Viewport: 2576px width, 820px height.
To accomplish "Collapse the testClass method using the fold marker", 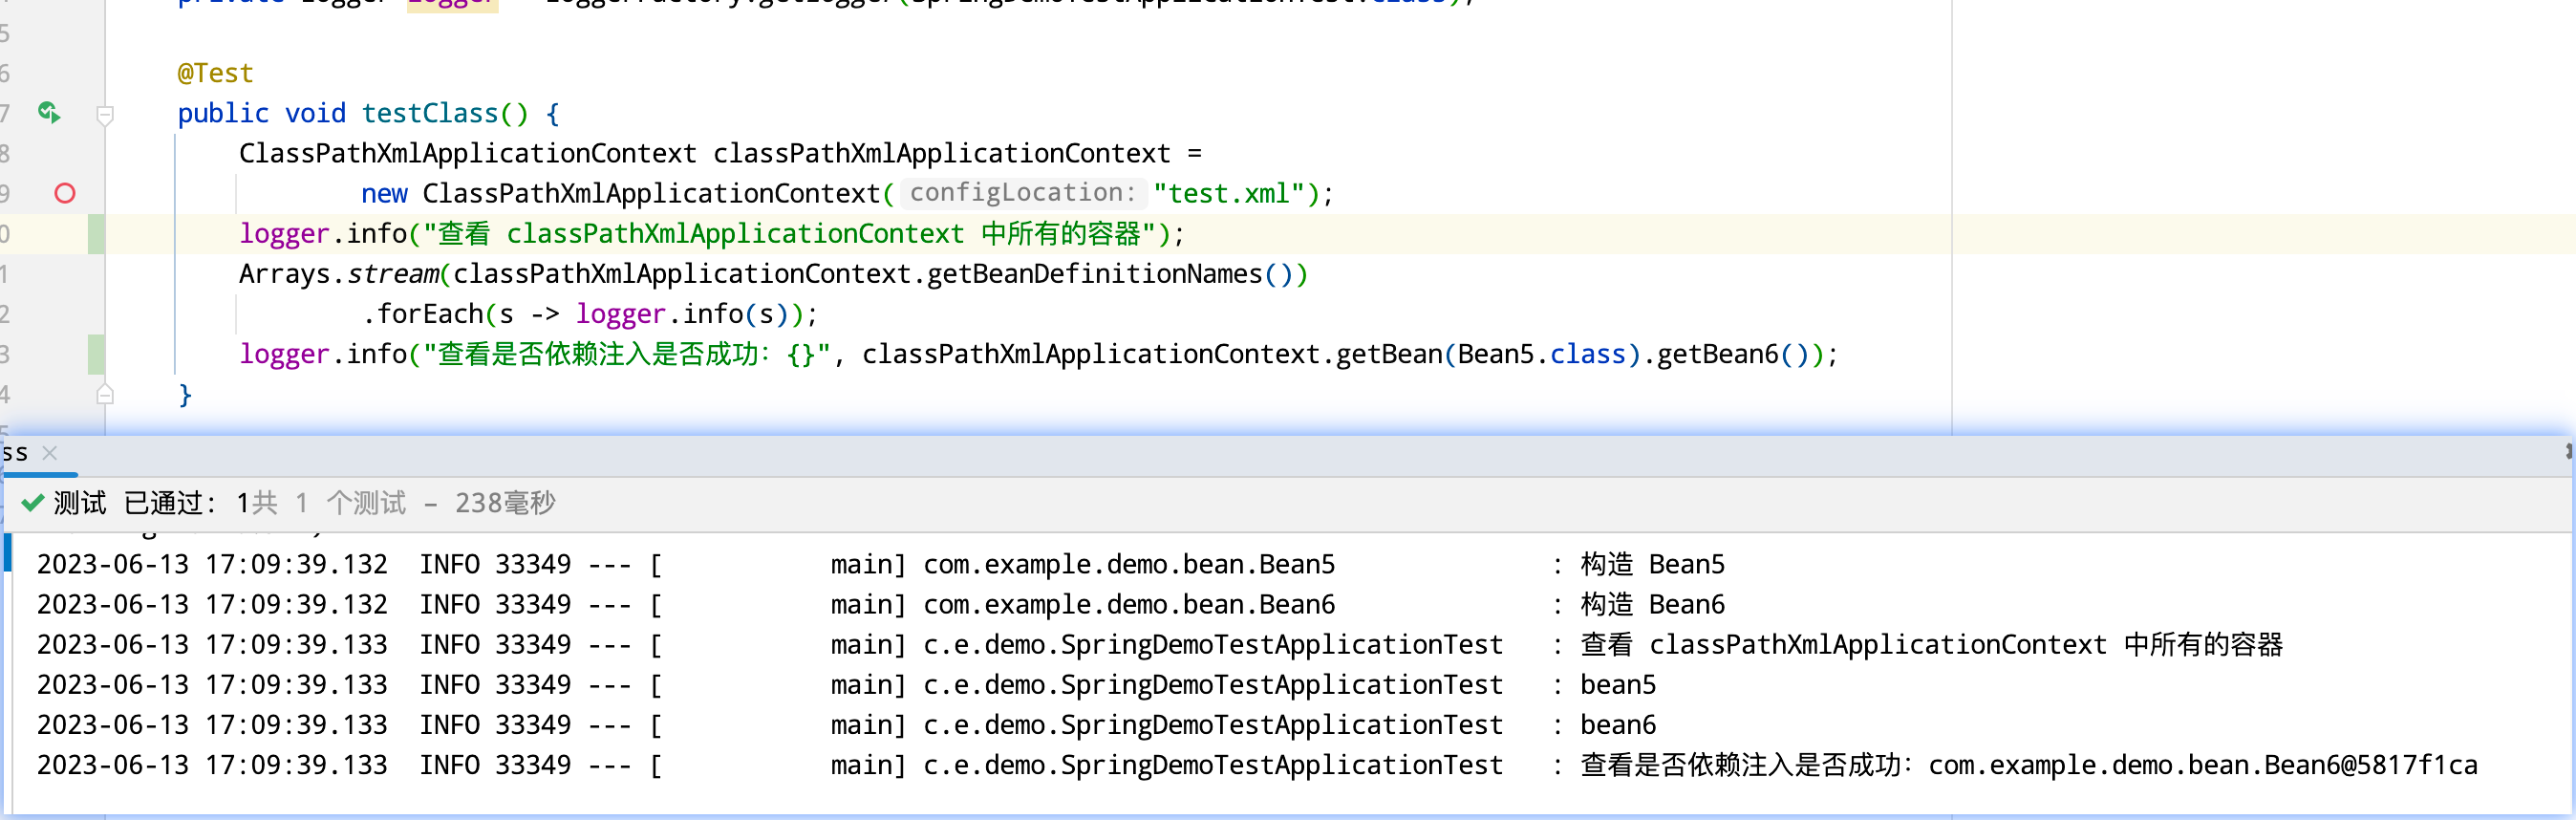I will coord(105,115).
